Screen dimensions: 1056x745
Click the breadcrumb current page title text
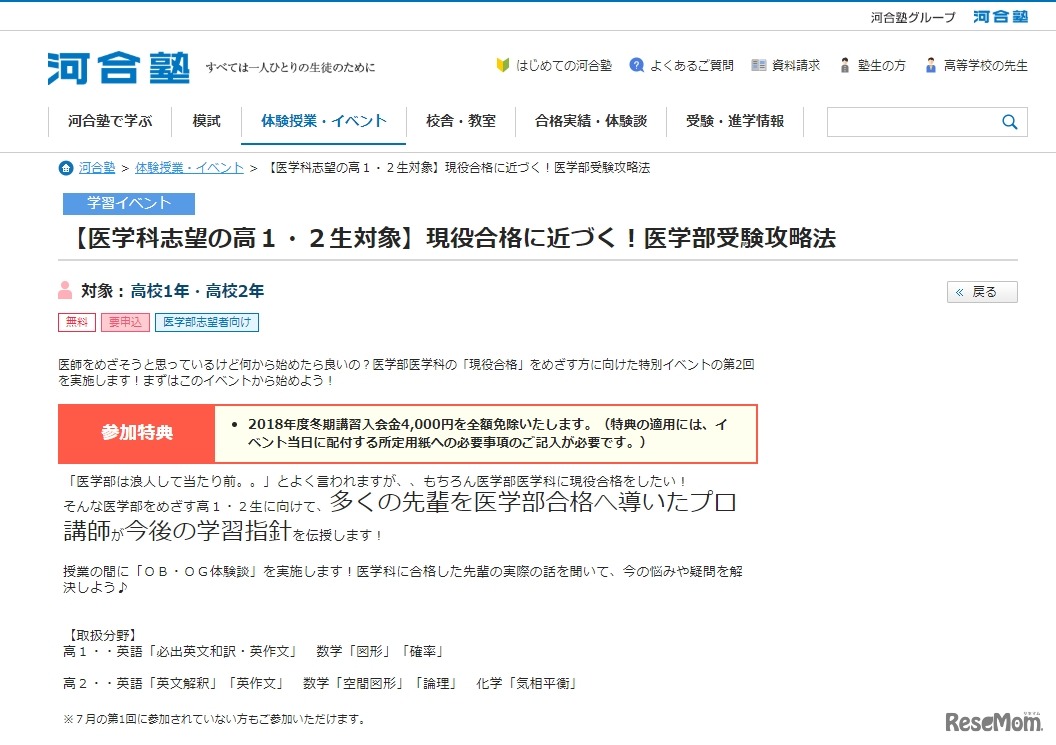[457, 168]
